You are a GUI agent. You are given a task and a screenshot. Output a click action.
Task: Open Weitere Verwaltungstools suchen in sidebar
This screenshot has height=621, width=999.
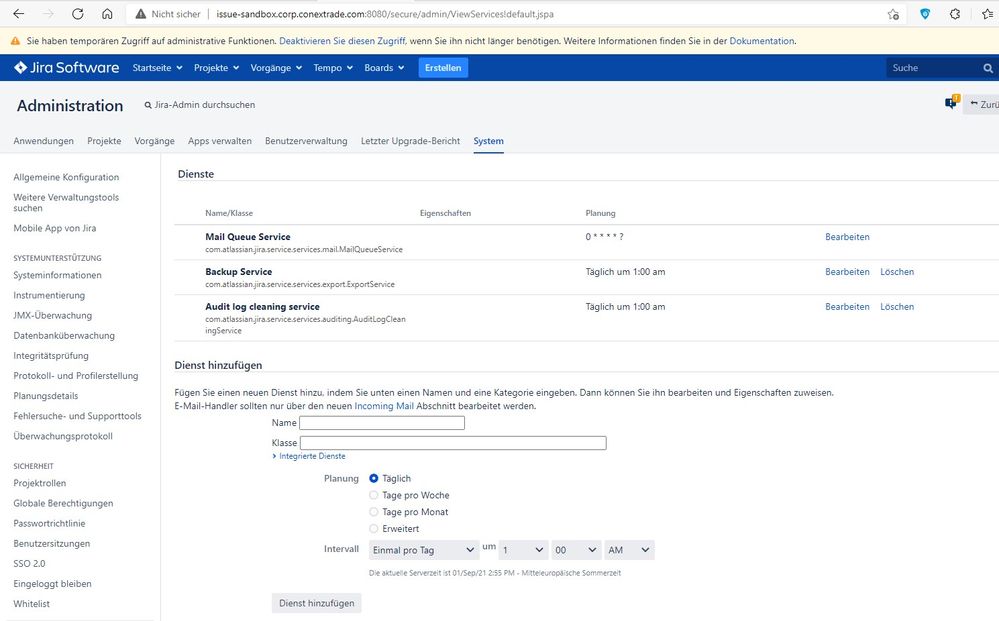tap(66, 203)
